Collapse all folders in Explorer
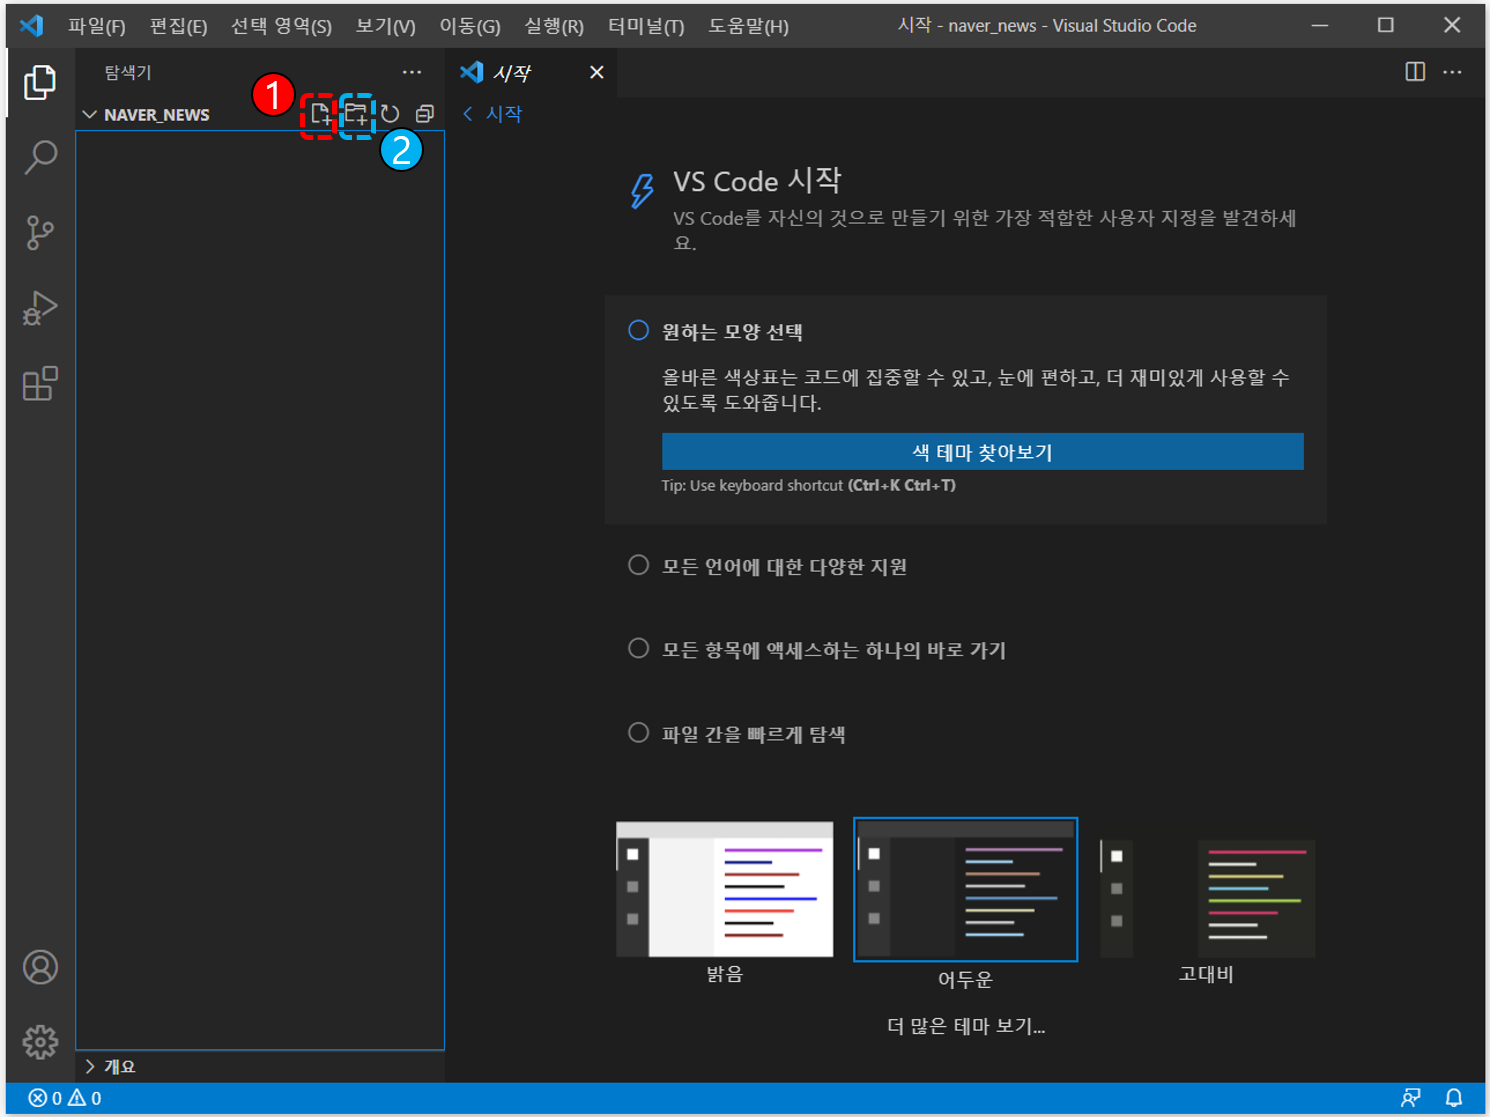The width and height of the screenshot is (1491, 1117). click(425, 114)
